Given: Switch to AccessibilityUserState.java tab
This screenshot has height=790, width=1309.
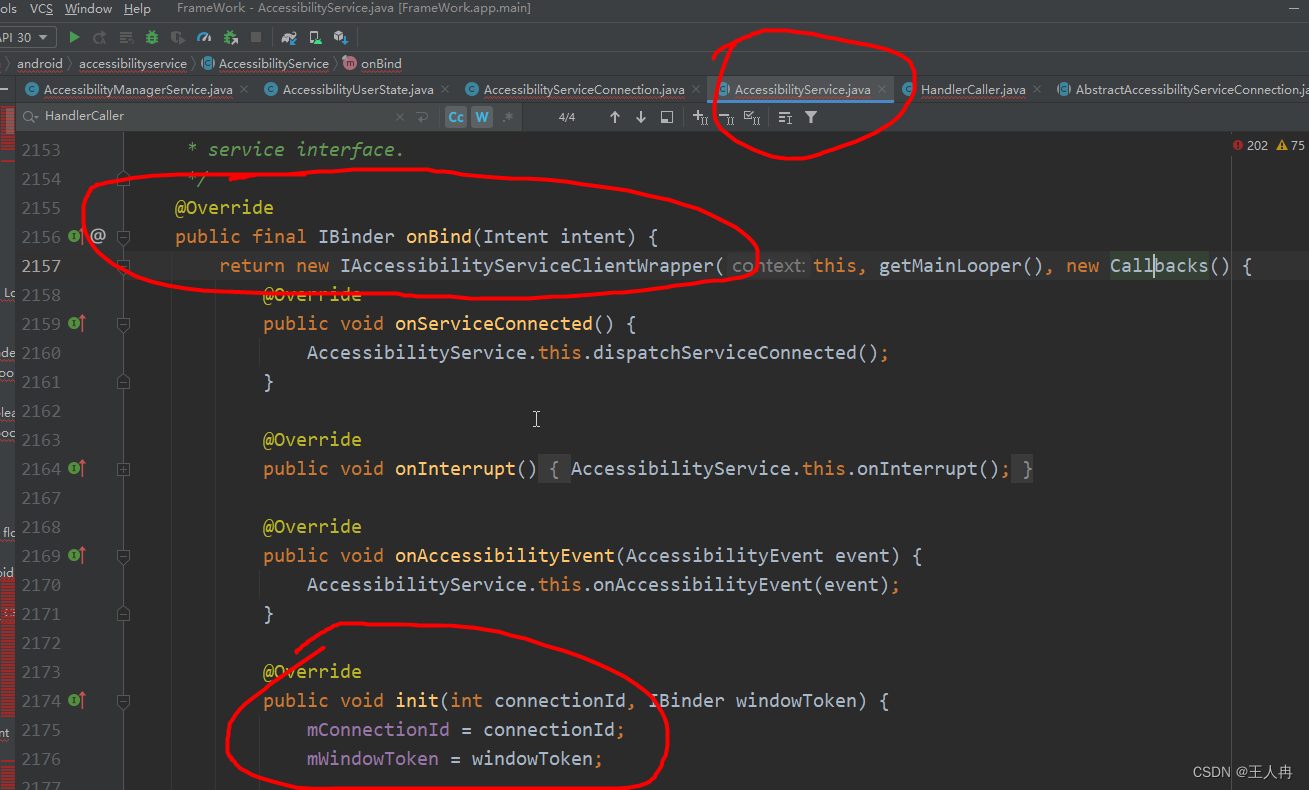Looking at the screenshot, I should pyautogui.click(x=358, y=90).
